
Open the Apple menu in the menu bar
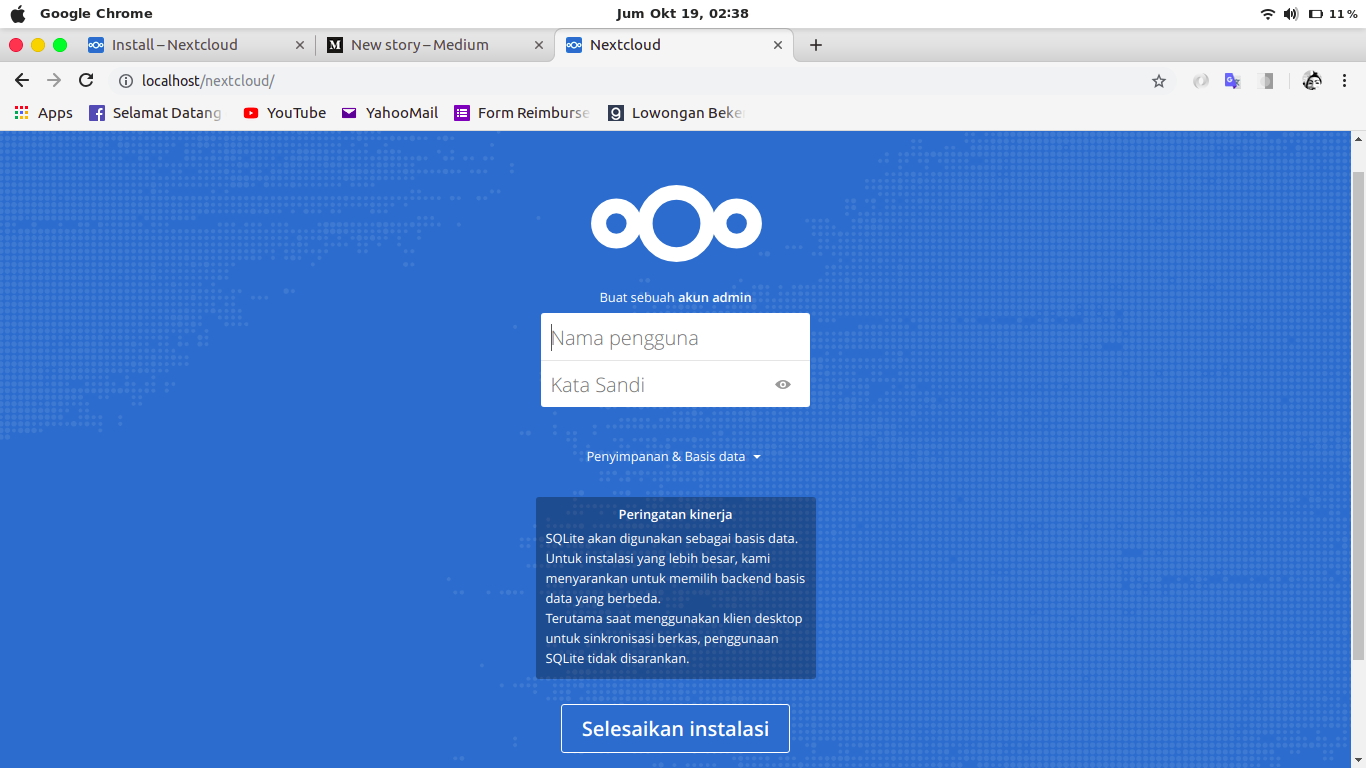[18, 14]
